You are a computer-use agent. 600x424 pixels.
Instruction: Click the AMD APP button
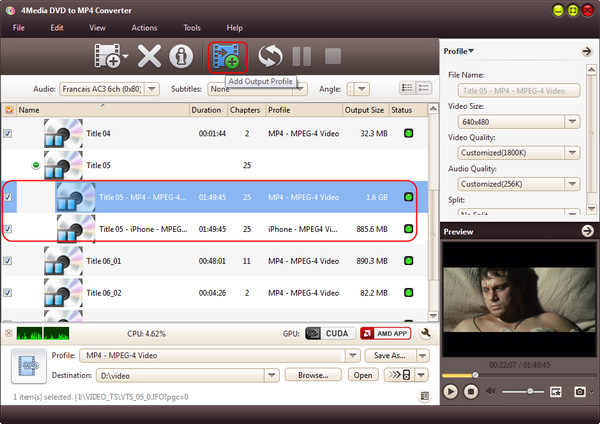[x=385, y=333]
